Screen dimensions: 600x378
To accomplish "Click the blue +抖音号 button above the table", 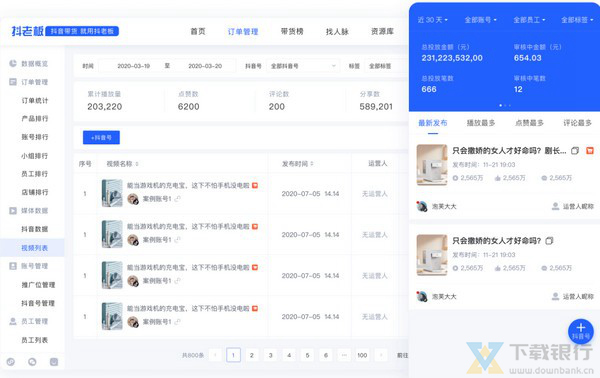I will (101, 137).
